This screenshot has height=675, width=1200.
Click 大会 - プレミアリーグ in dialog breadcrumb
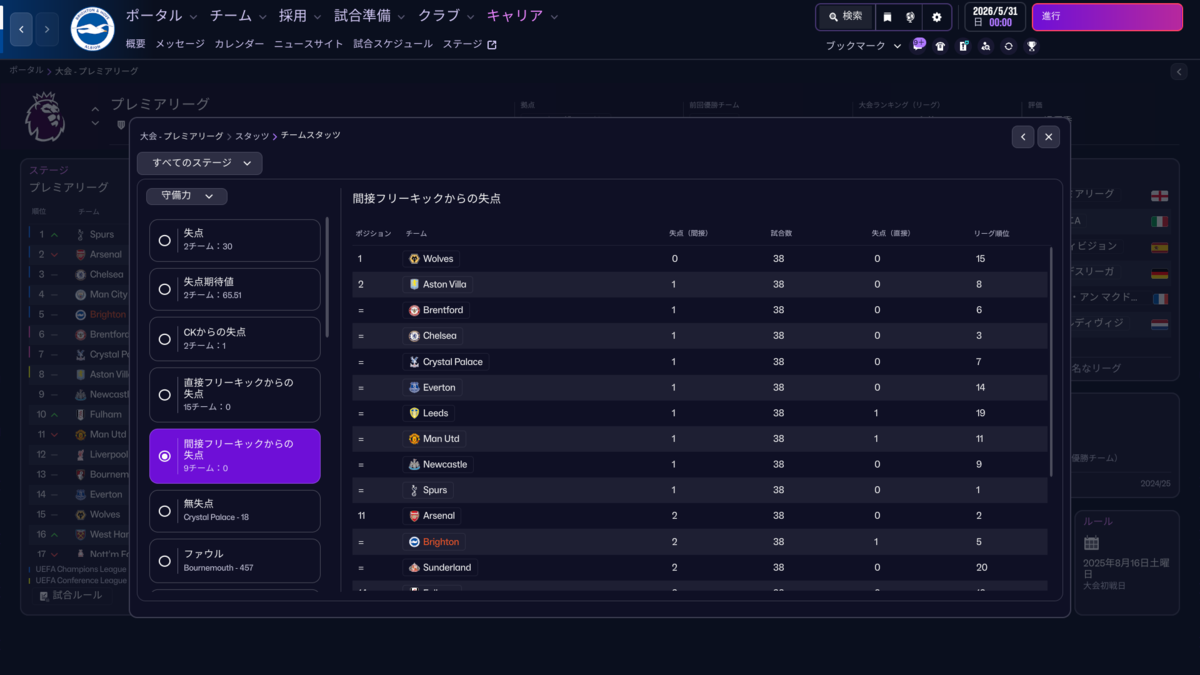pyautogui.click(x=182, y=135)
